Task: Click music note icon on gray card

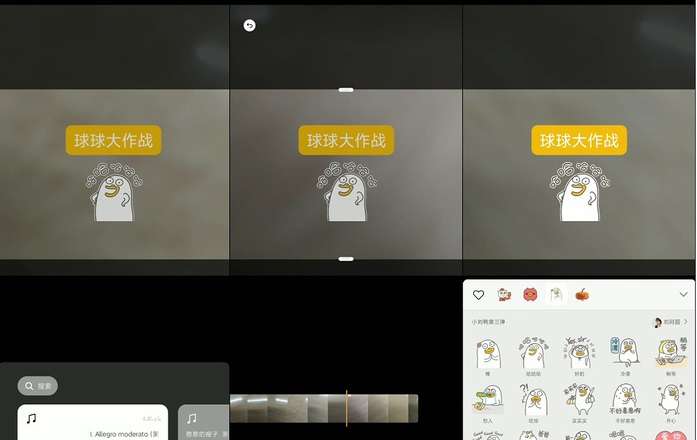Action: 191,418
